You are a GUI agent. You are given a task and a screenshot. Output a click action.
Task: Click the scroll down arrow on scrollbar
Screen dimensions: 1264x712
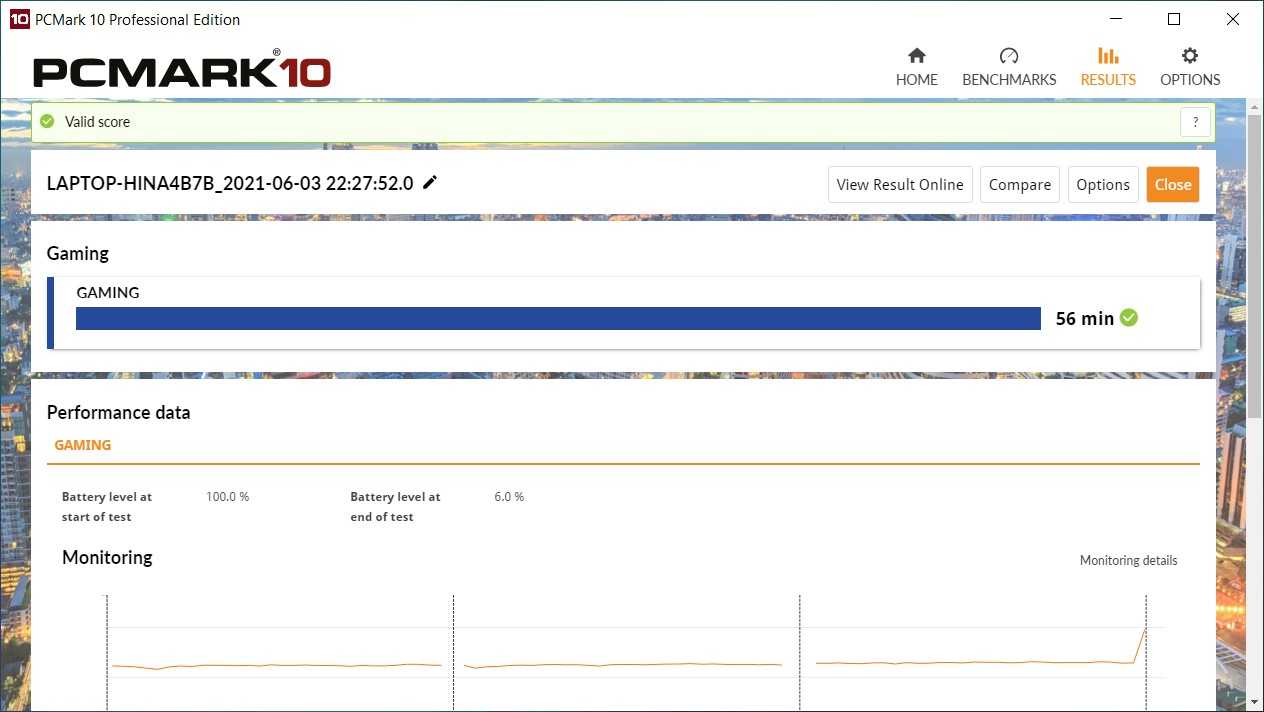pyautogui.click(x=1255, y=702)
